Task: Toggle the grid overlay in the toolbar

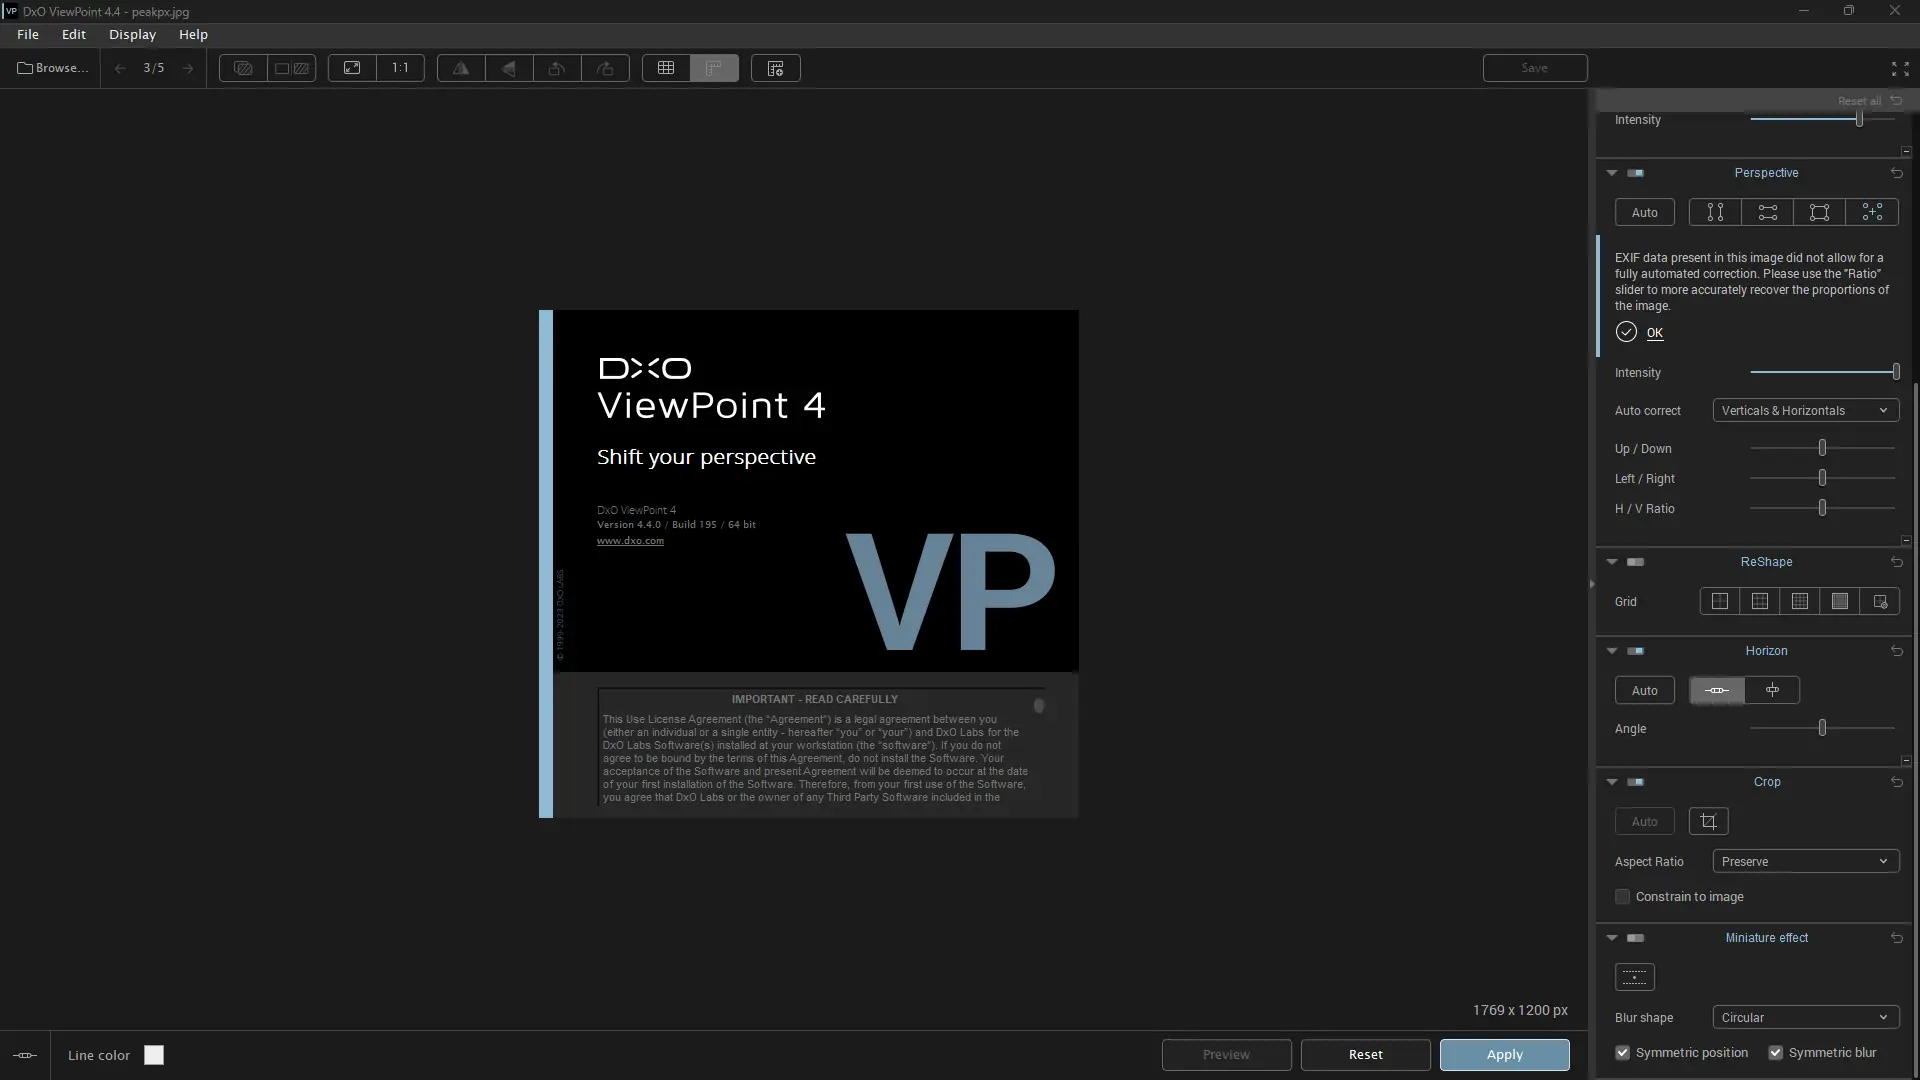Action: click(666, 68)
